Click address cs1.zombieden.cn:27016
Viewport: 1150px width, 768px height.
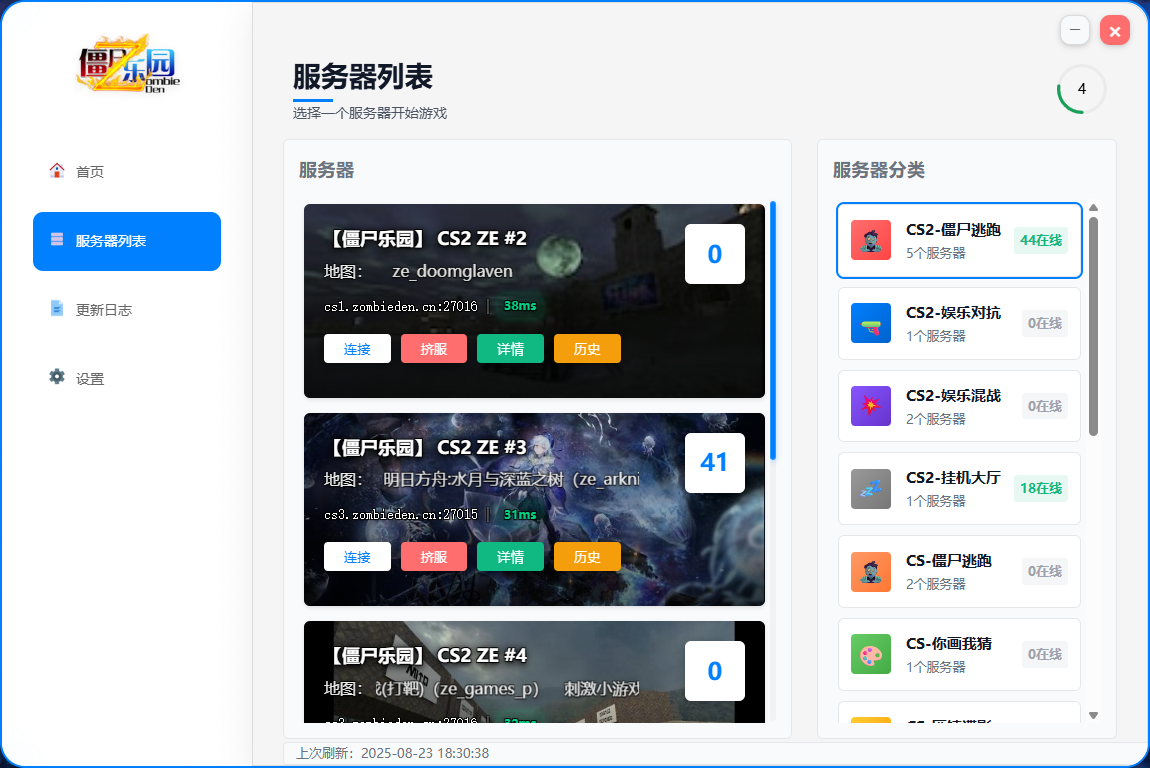(x=400, y=307)
